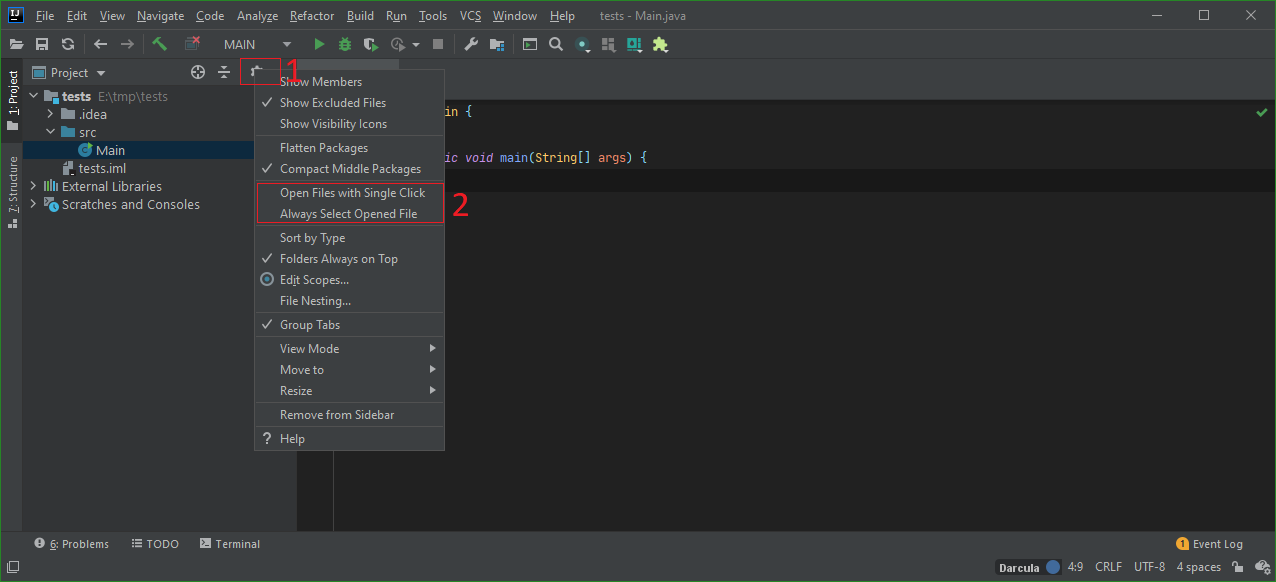Open the TODO tool window
Image resolution: width=1276 pixels, height=582 pixels.
[x=155, y=543]
